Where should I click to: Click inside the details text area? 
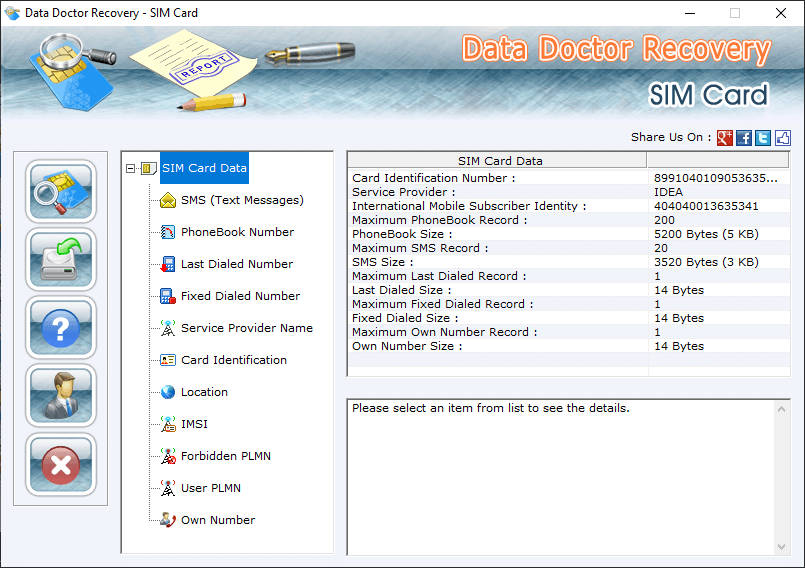tap(561, 478)
